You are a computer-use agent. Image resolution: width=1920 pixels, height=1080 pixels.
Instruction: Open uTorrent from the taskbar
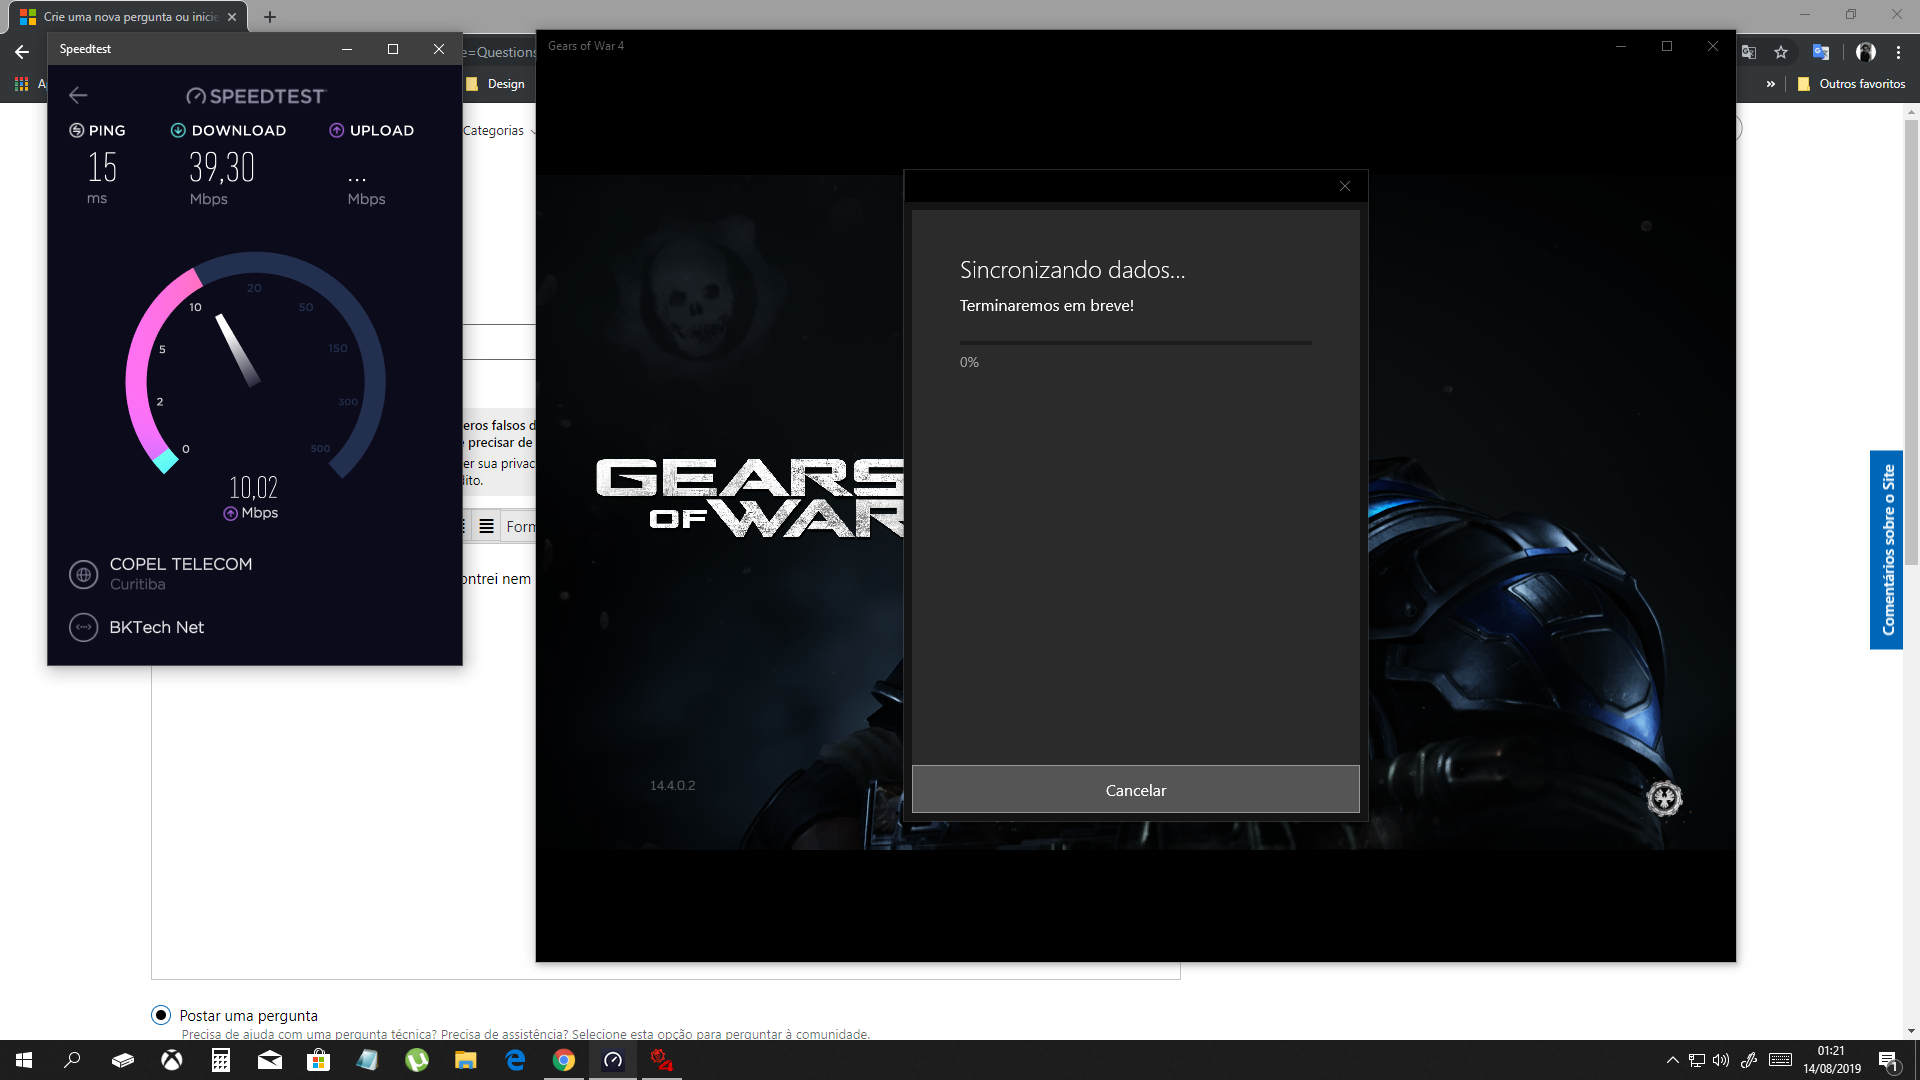(x=417, y=1060)
